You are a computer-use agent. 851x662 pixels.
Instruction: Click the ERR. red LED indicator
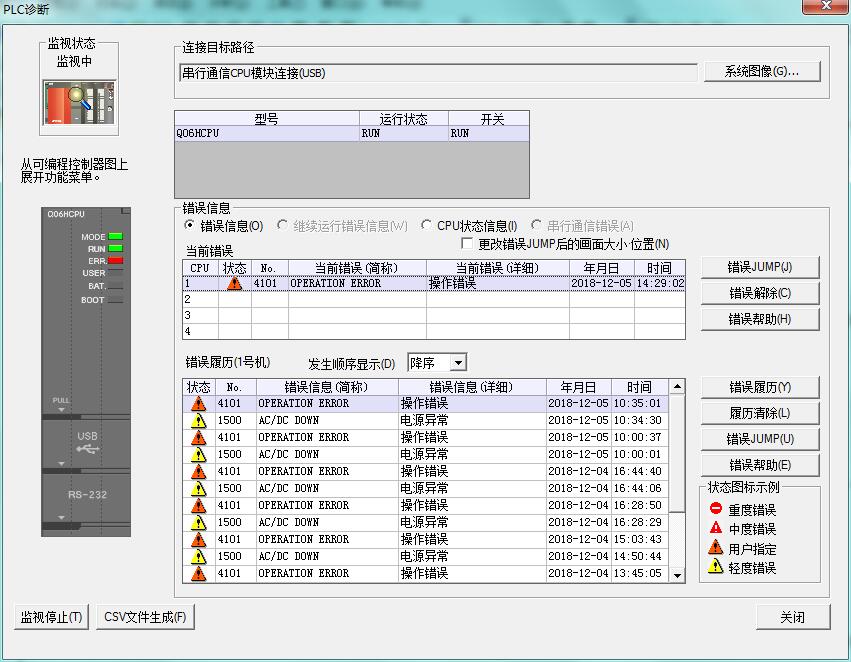(115, 261)
